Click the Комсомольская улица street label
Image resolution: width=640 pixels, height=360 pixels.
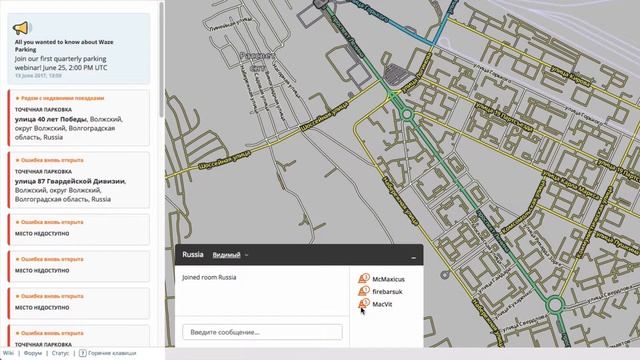[523, 207]
